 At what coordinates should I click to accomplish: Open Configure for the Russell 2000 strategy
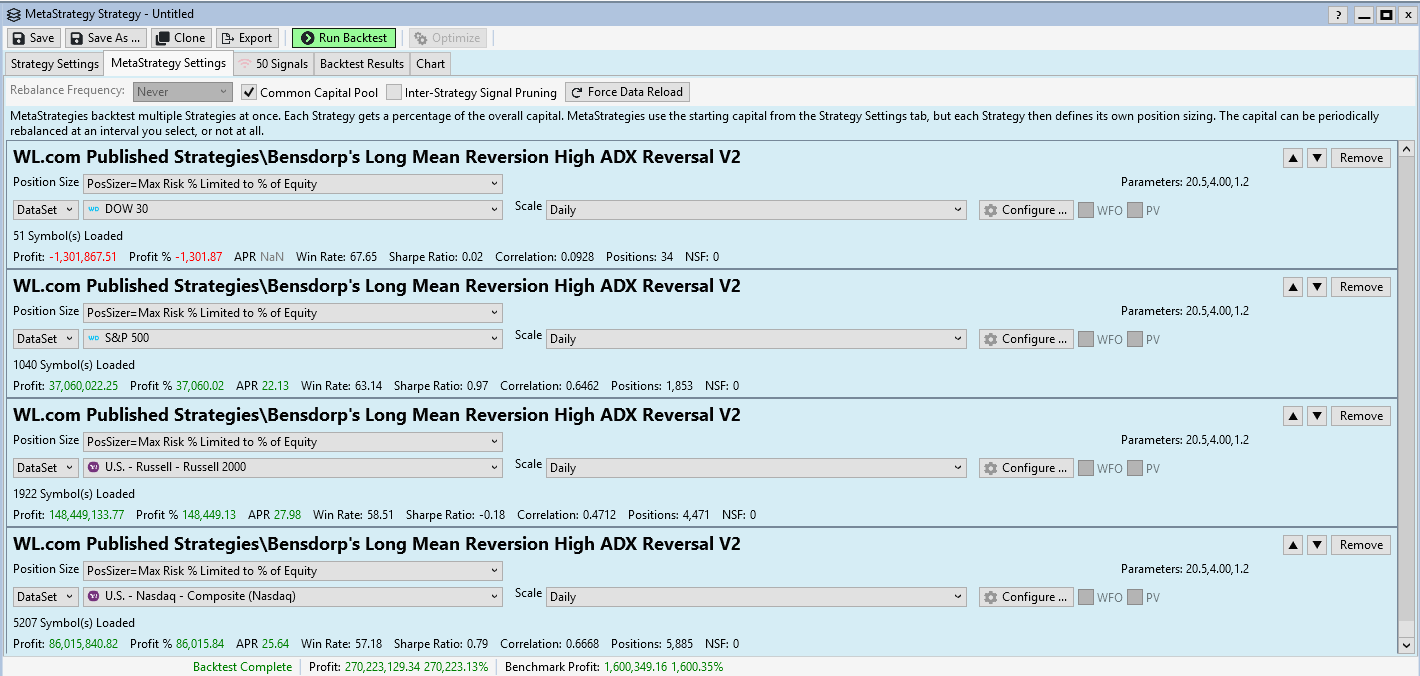click(1026, 468)
